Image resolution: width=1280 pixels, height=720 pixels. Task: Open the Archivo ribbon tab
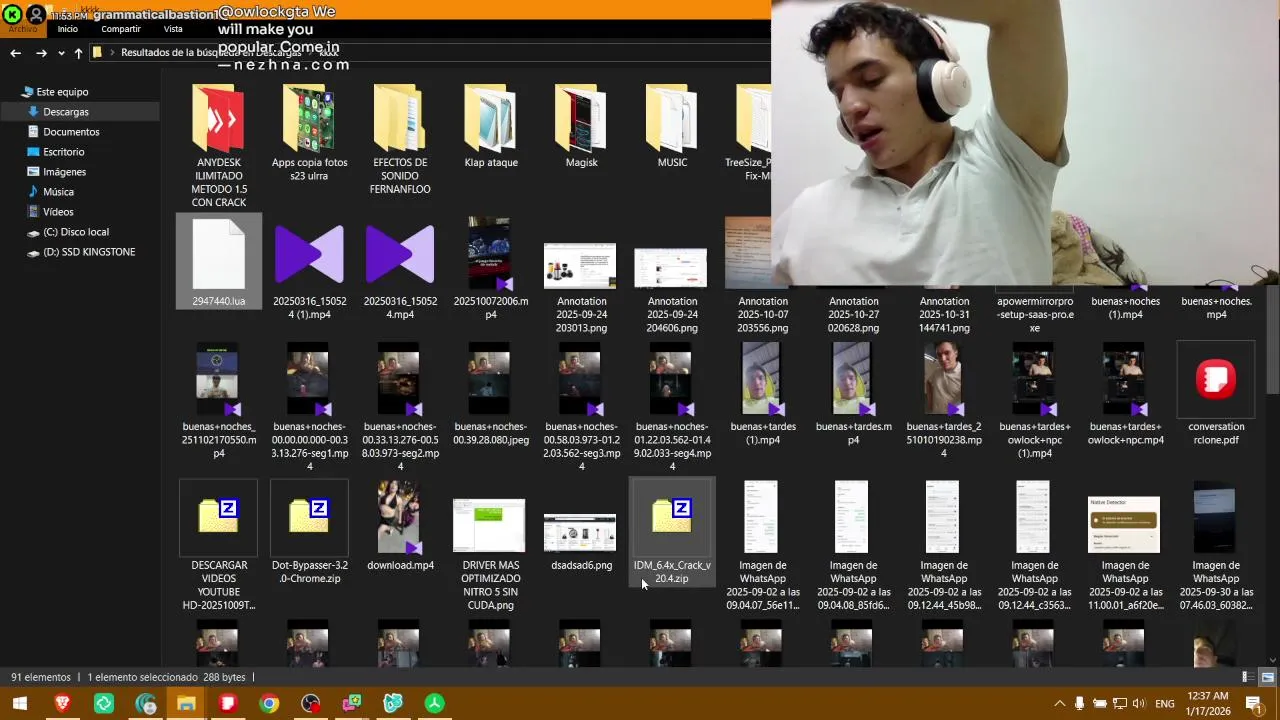23,29
